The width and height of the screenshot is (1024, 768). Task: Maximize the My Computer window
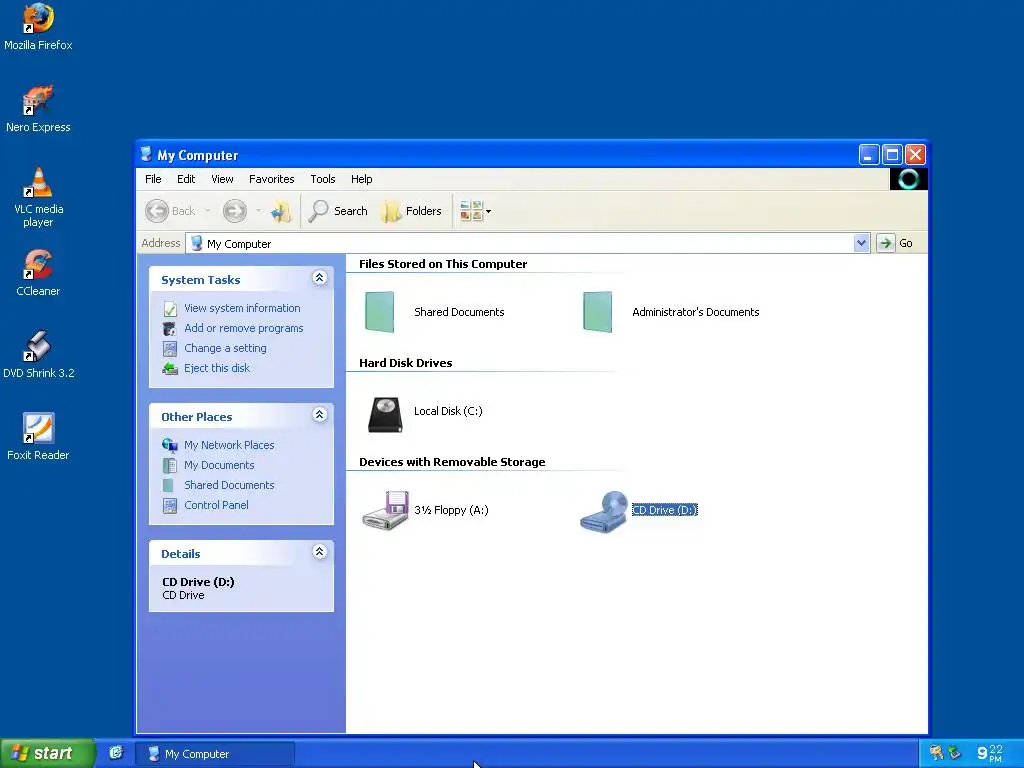(x=892, y=155)
